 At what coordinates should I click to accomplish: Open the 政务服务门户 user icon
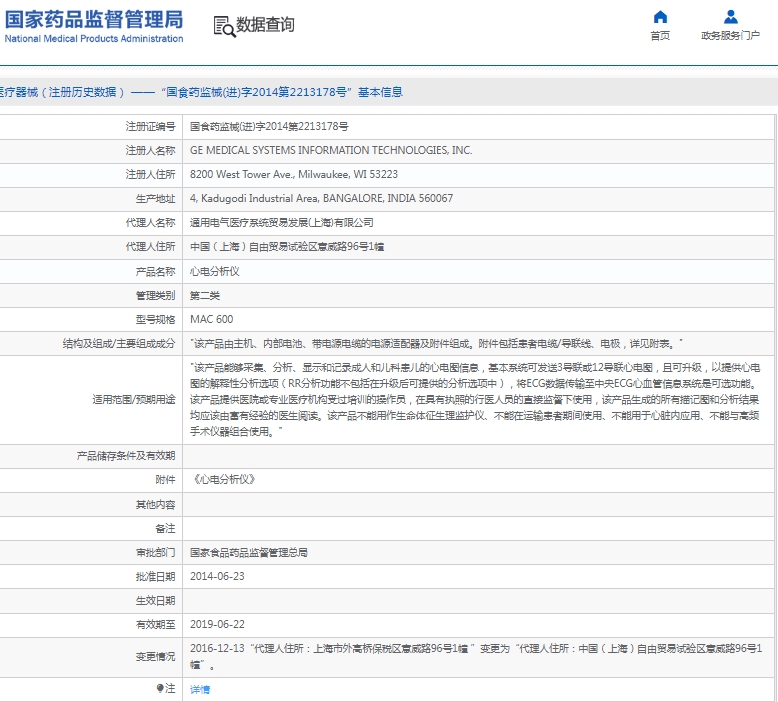coord(730,17)
